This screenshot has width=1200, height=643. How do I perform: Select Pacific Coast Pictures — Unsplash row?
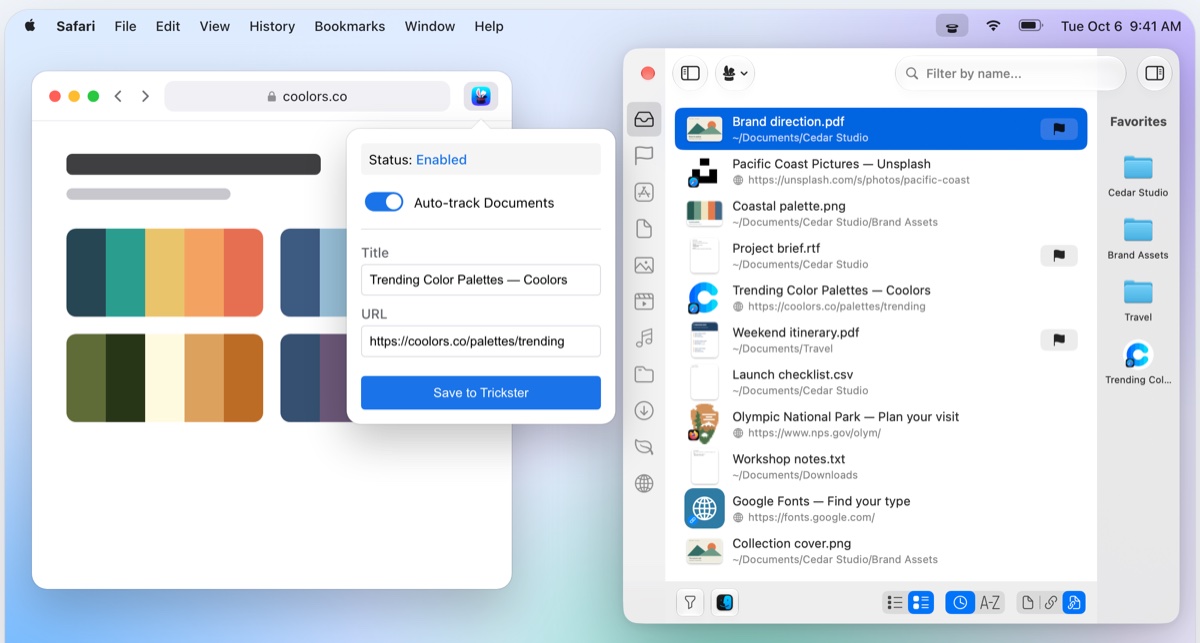[x=881, y=171]
